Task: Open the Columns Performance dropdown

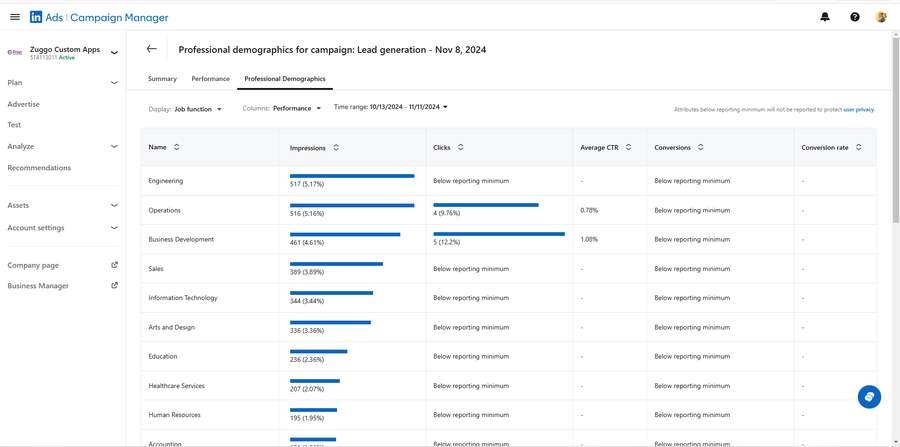Action: 297,108
